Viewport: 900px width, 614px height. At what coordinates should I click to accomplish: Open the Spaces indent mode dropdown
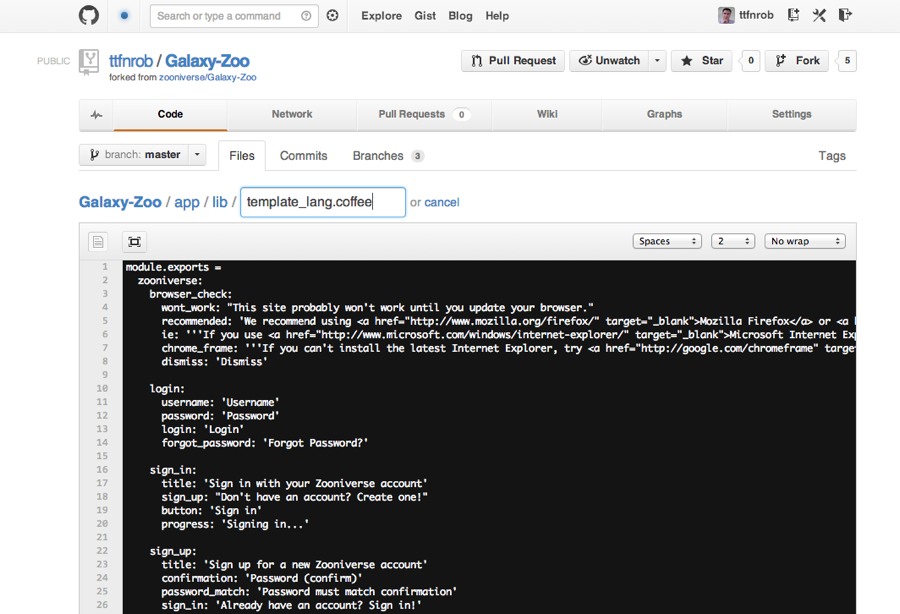tap(667, 241)
